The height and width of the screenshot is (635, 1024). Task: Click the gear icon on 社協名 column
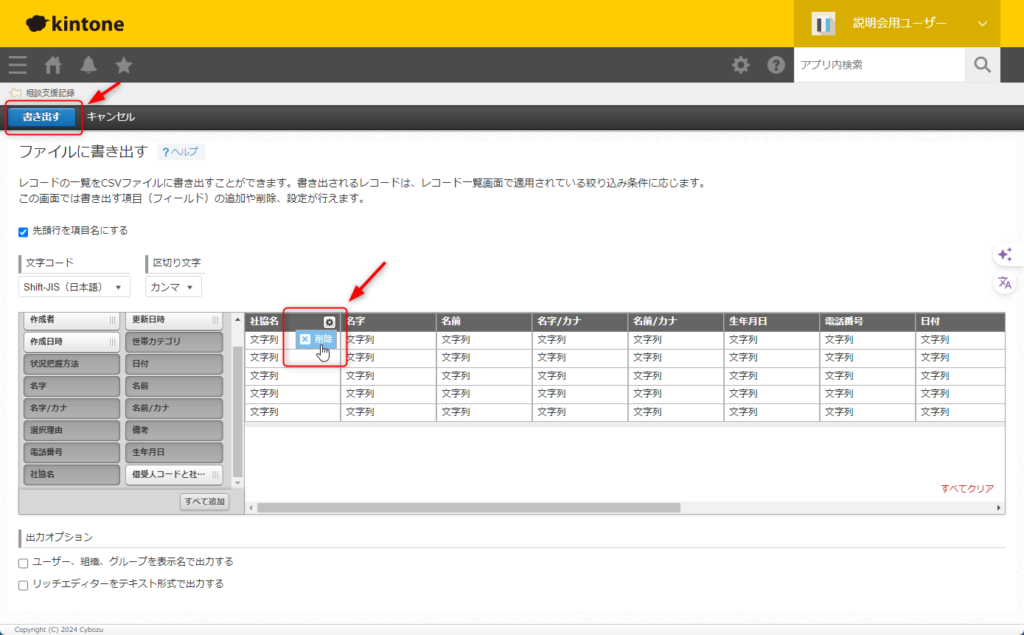pos(329,321)
